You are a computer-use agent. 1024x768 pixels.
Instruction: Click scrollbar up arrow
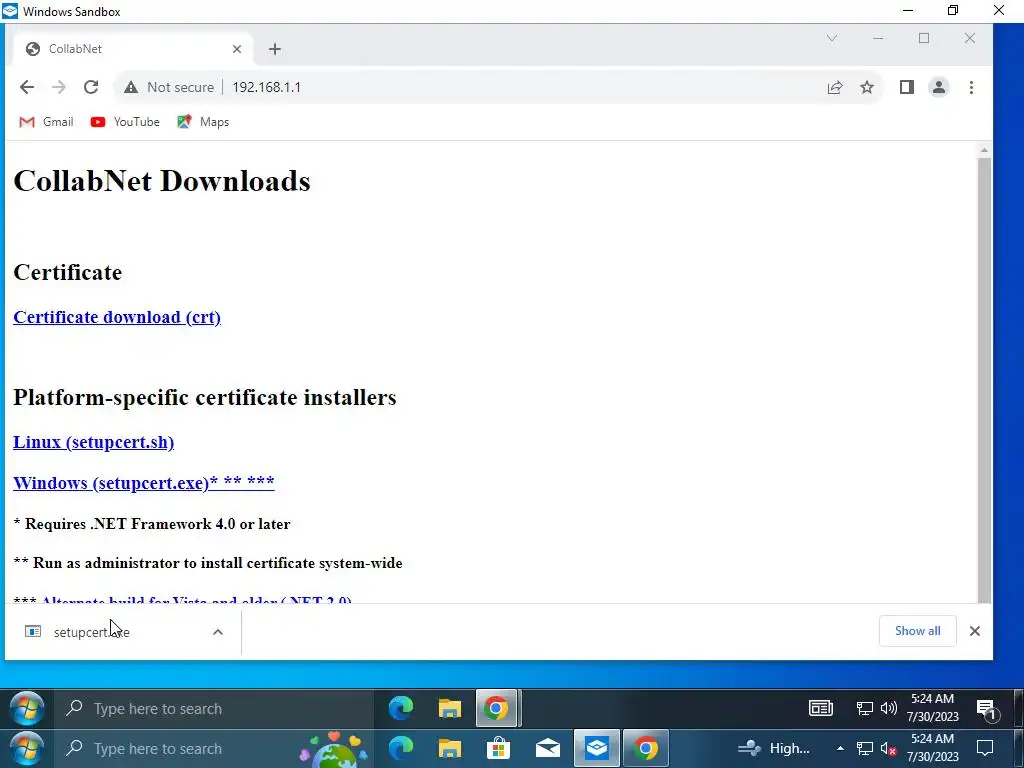tap(984, 151)
